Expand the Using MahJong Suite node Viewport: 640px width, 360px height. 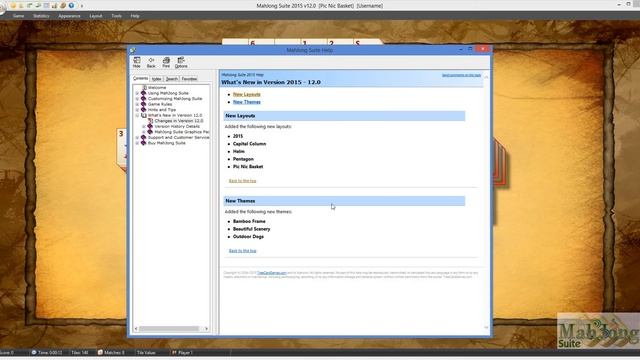point(137,93)
